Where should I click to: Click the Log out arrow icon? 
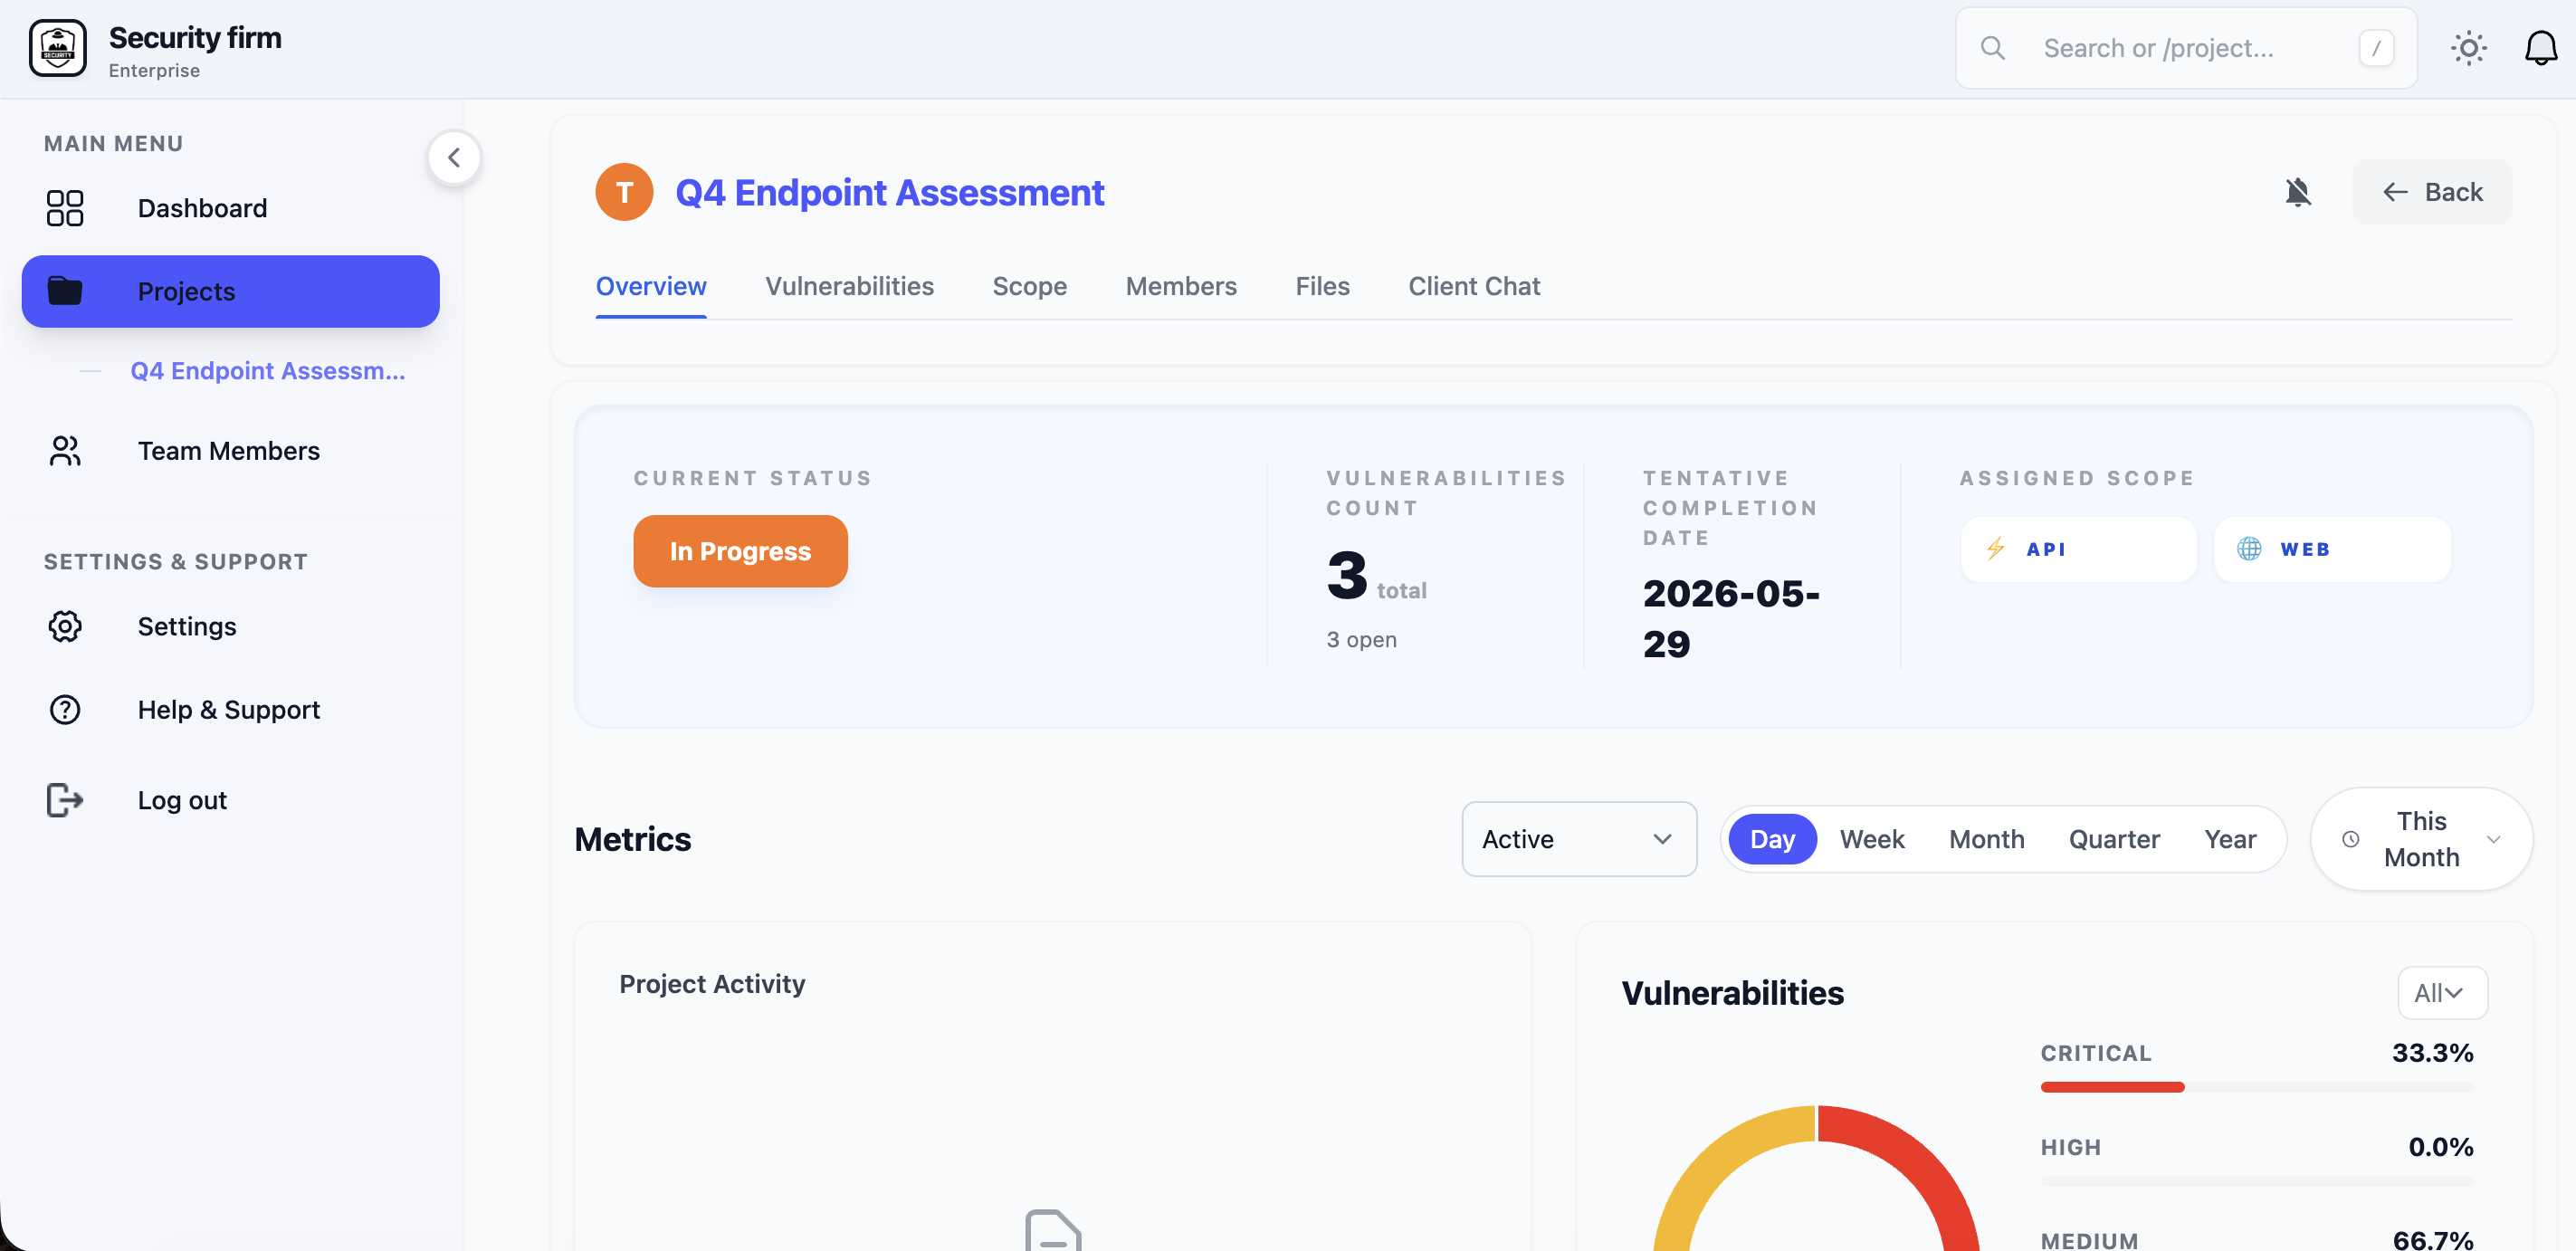click(65, 800)
